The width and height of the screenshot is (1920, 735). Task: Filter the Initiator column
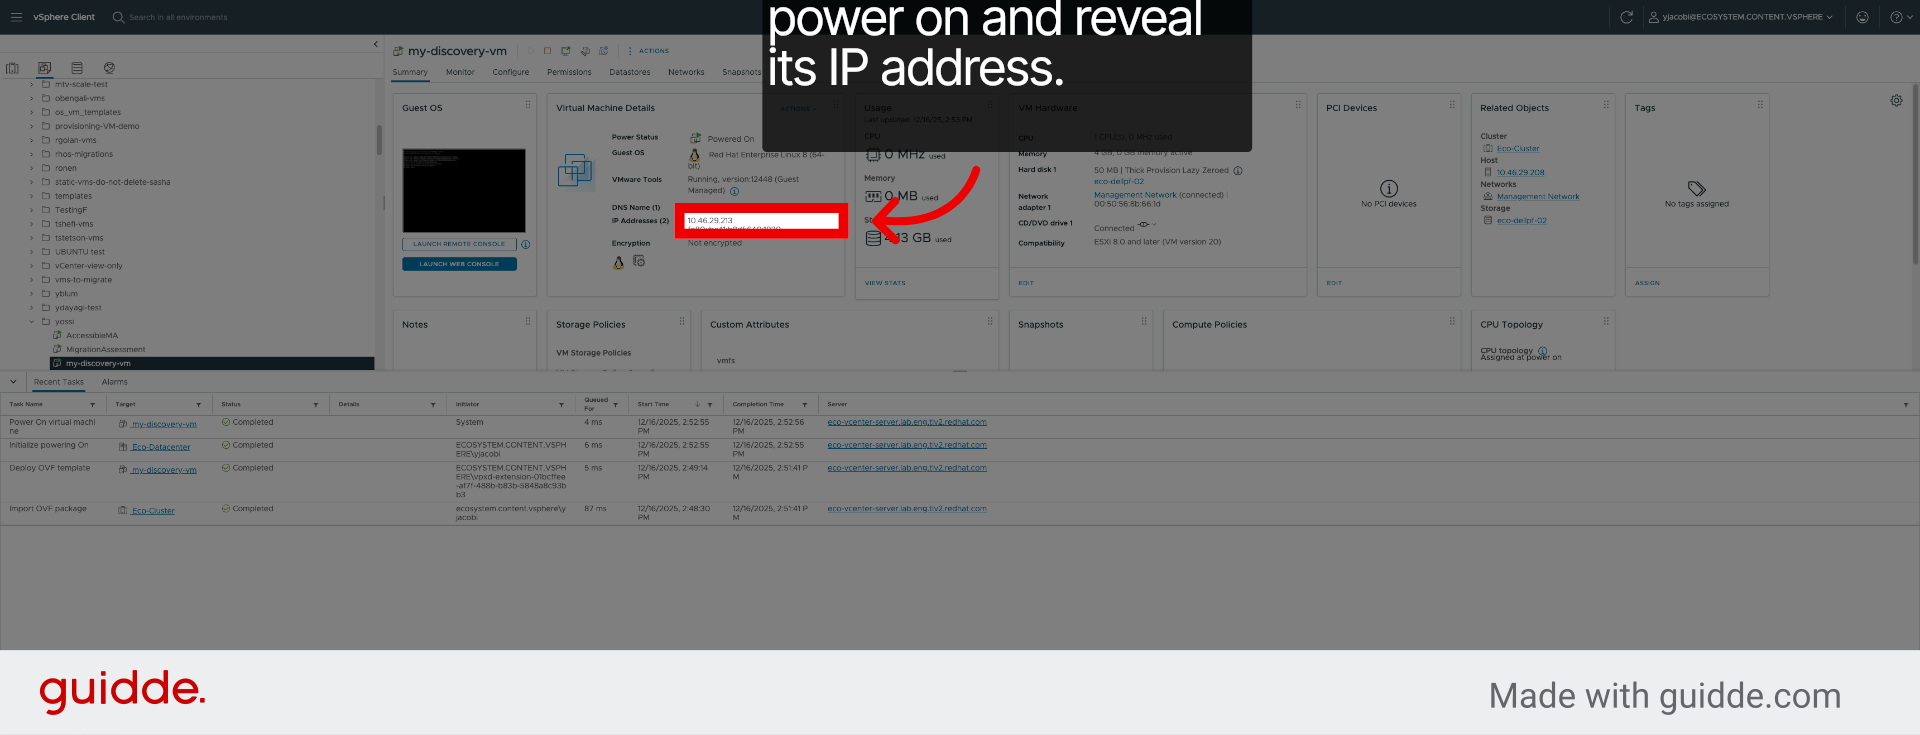[561, 405]
